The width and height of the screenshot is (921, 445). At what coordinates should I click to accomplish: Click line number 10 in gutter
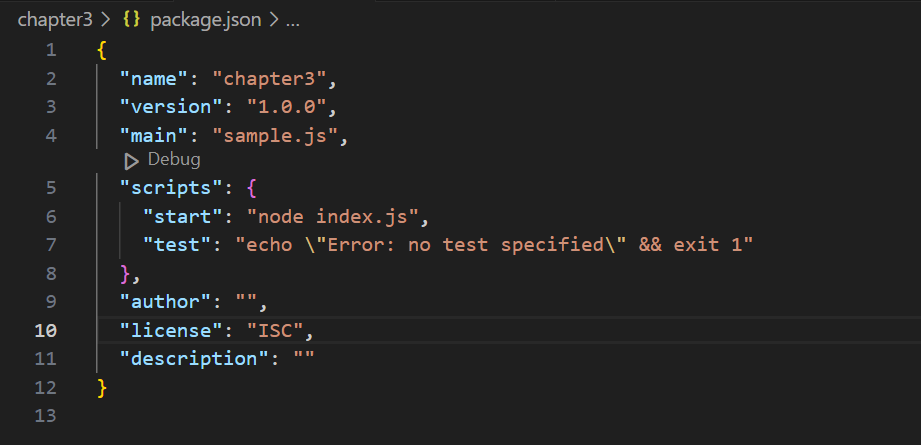click(45, 331)
